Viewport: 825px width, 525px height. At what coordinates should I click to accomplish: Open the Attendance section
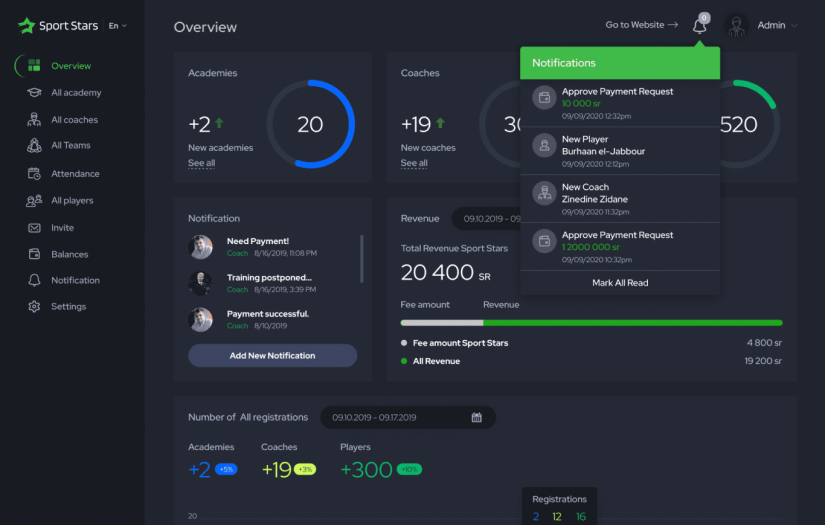[75, 174]
